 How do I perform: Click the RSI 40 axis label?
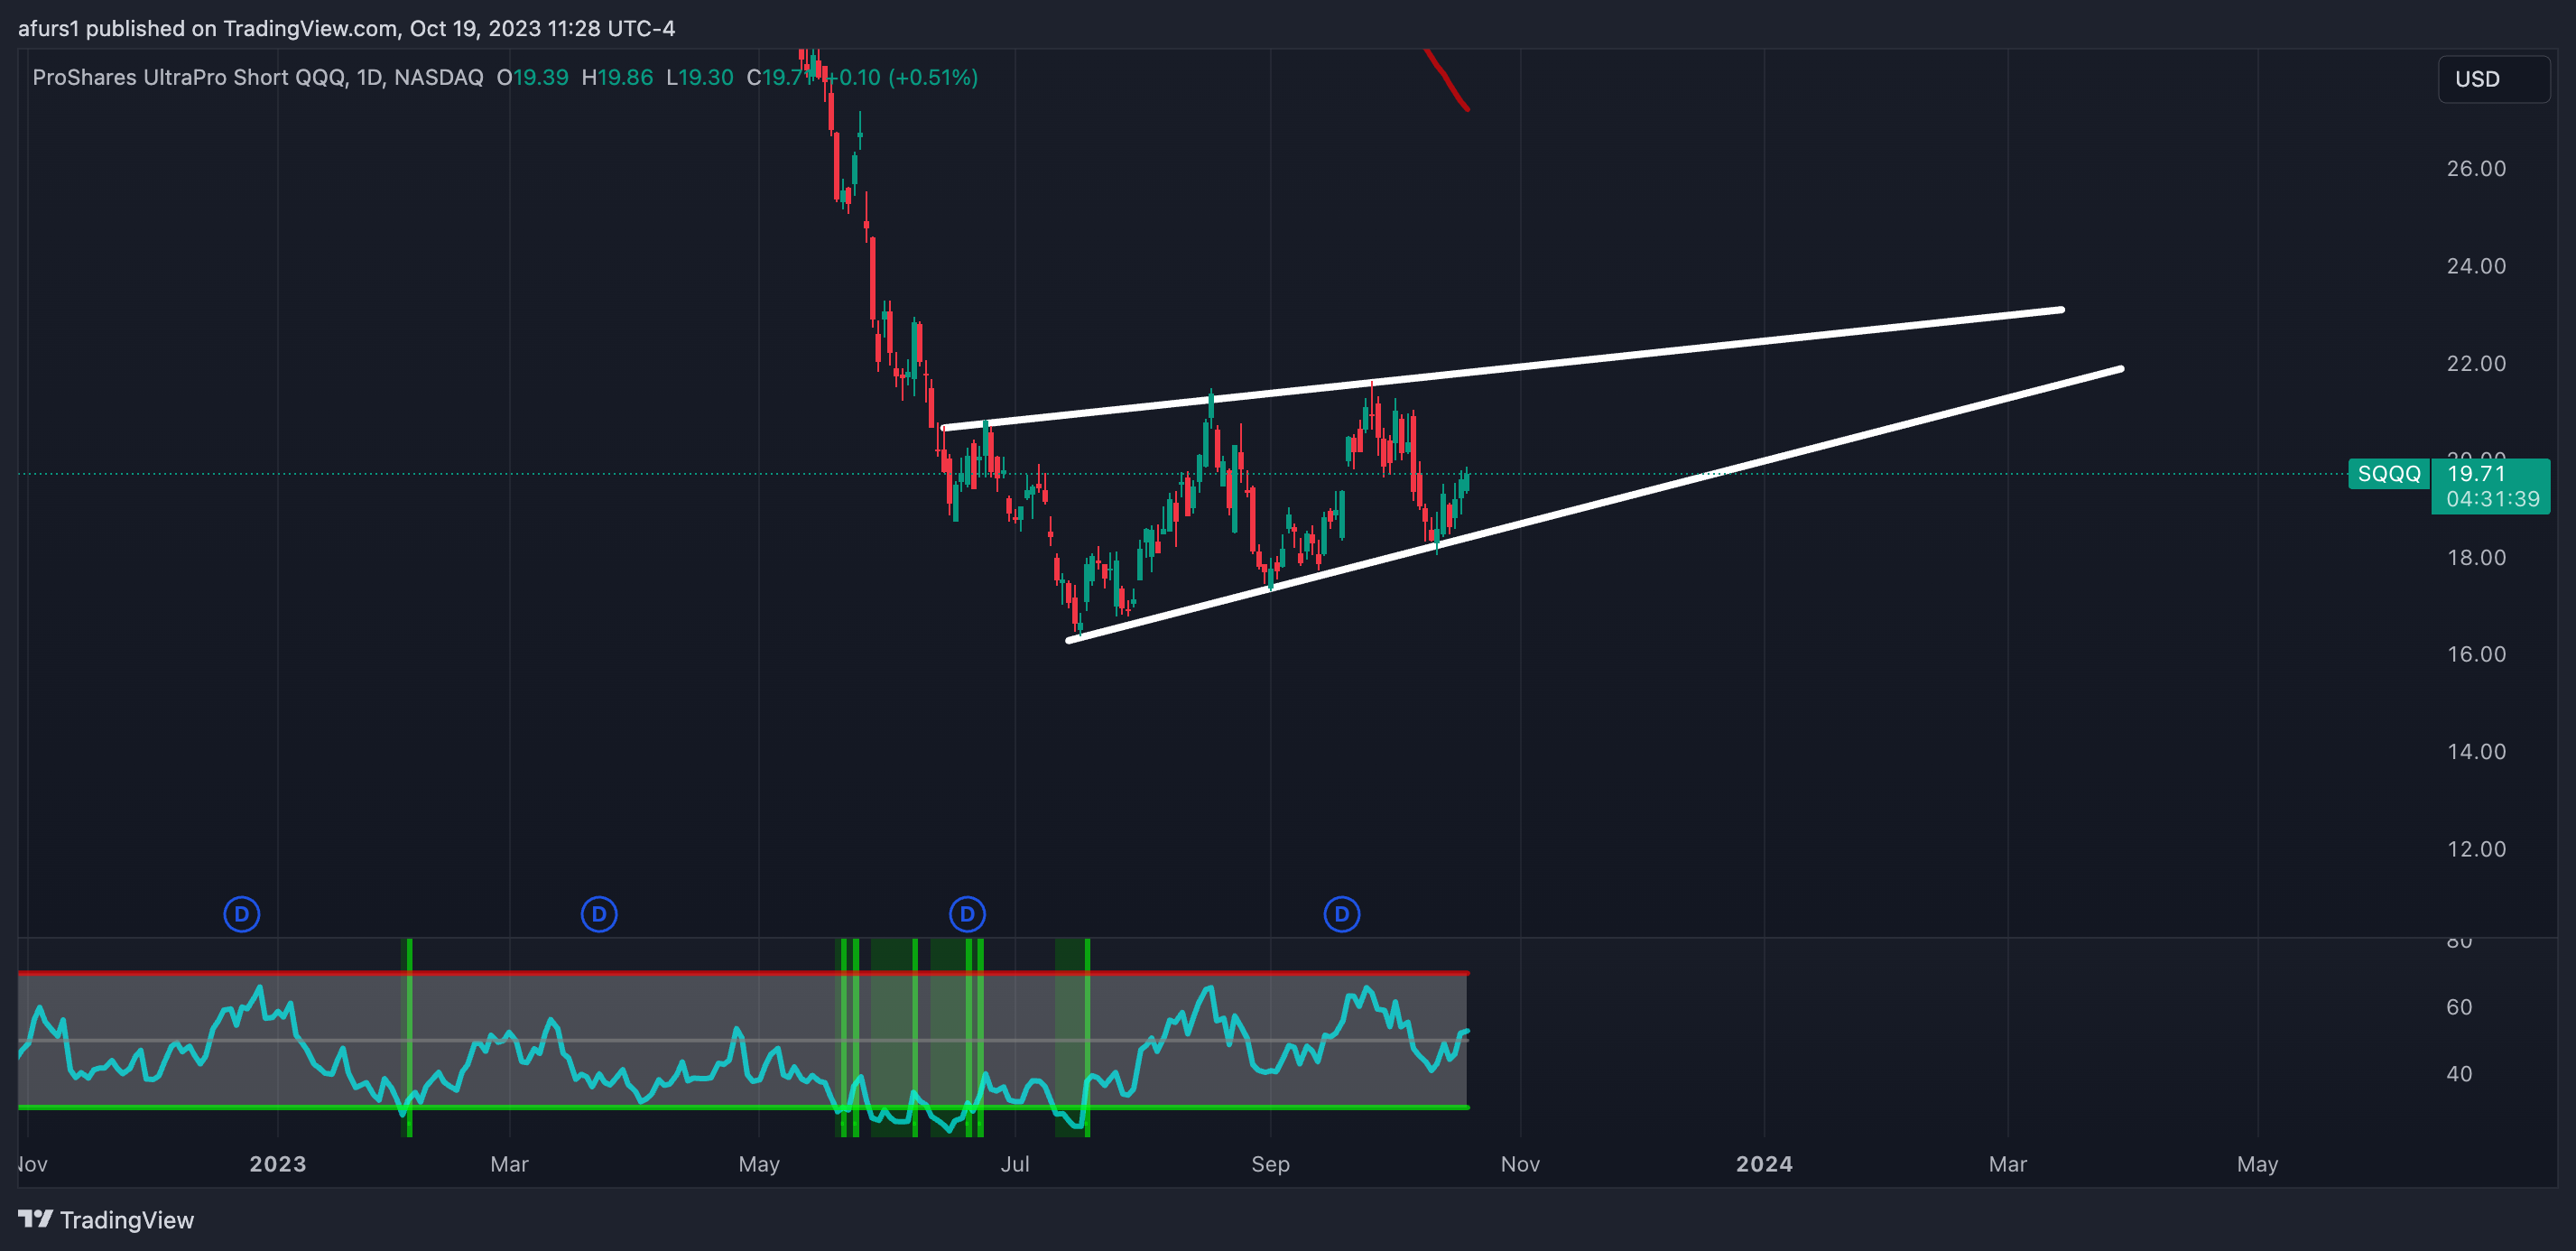2459,1074
